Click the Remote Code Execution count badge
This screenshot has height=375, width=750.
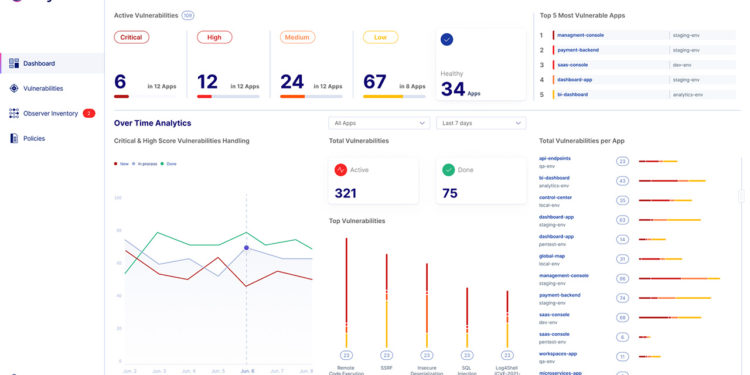tap(346, 355)
